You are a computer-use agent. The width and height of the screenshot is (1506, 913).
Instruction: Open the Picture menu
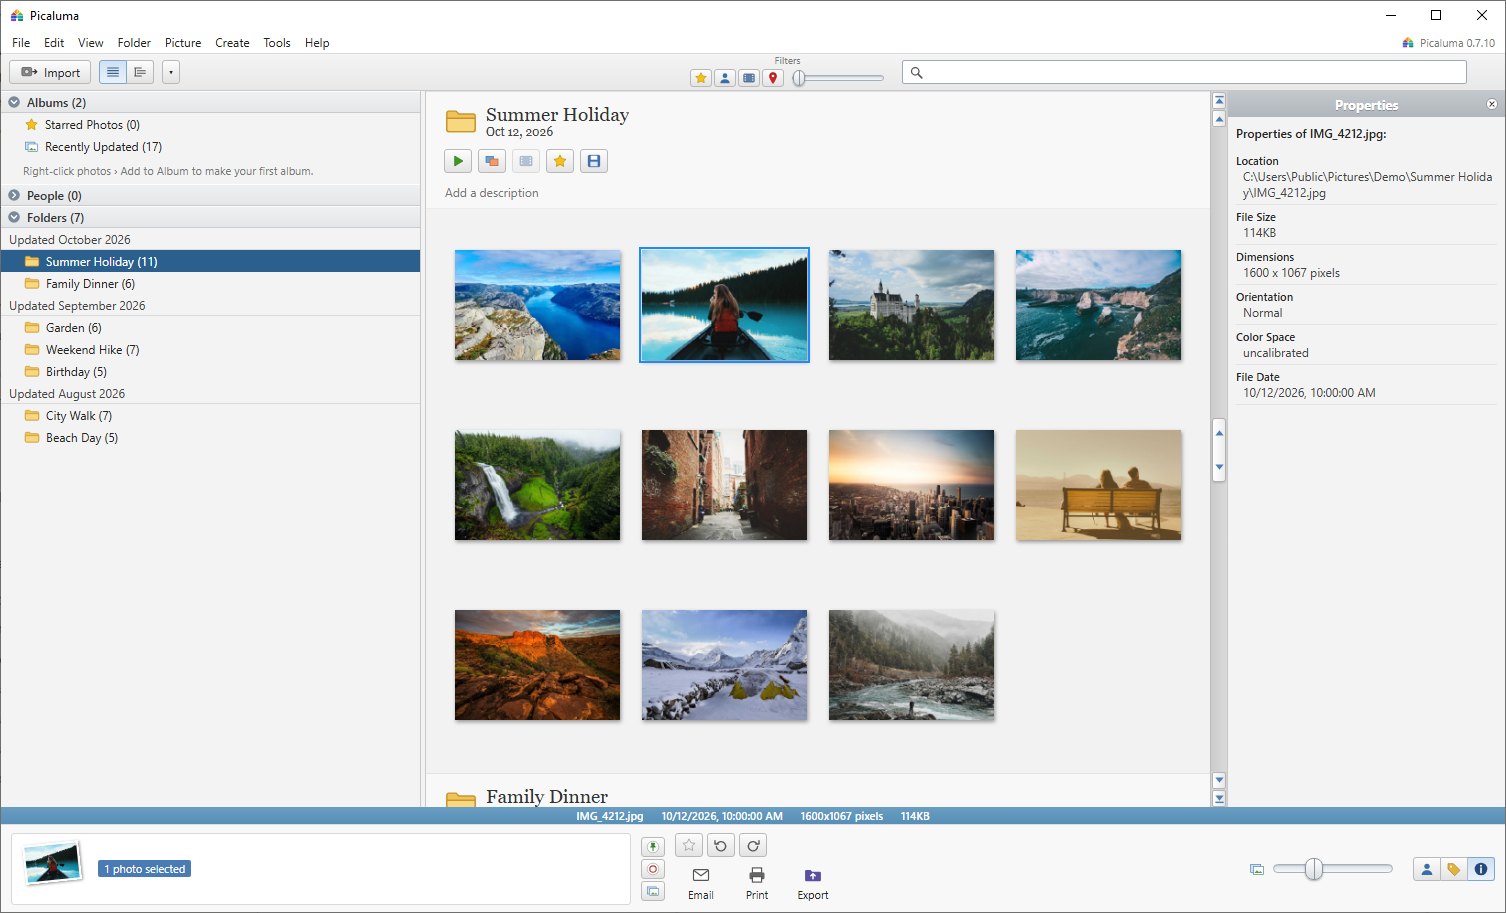tap(183, 43)
